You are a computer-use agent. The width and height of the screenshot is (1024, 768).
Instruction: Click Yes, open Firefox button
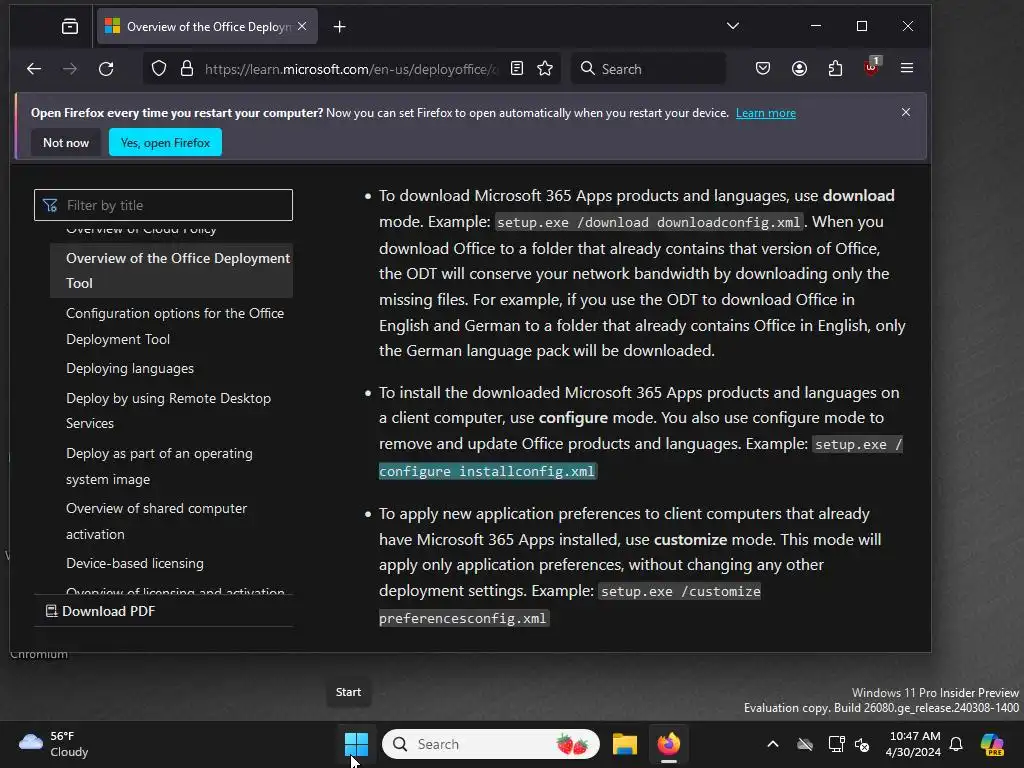165,142
